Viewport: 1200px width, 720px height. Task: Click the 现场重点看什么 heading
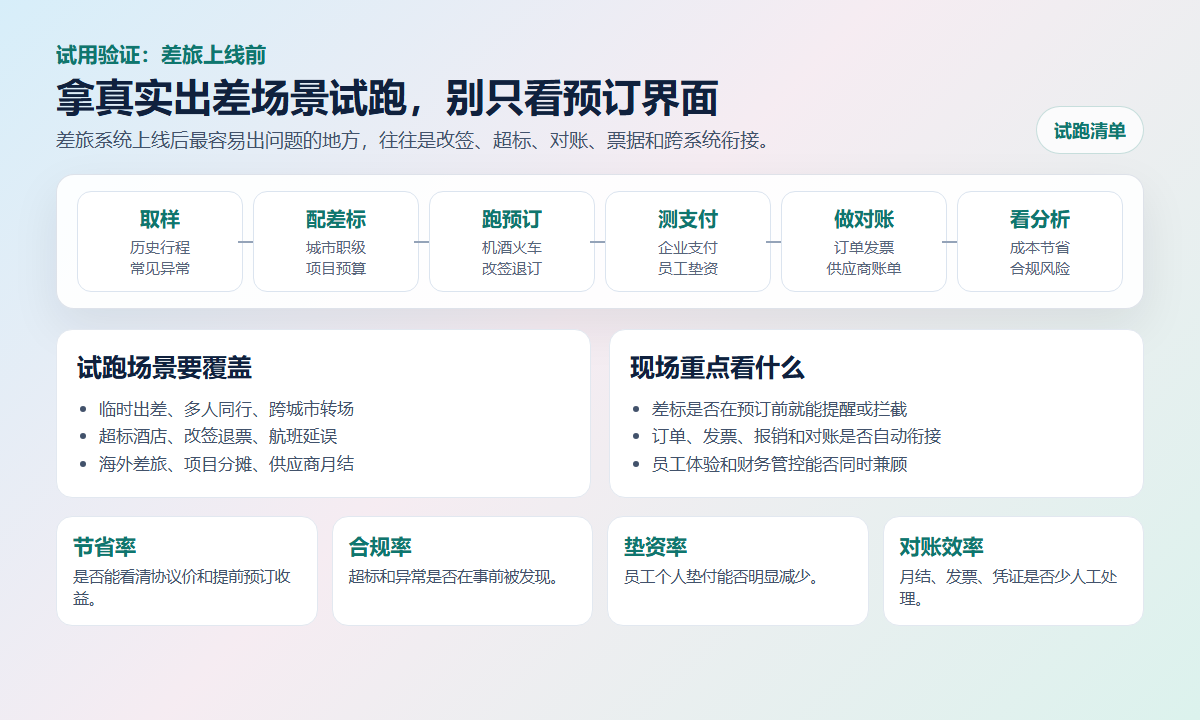click(717, 368)
